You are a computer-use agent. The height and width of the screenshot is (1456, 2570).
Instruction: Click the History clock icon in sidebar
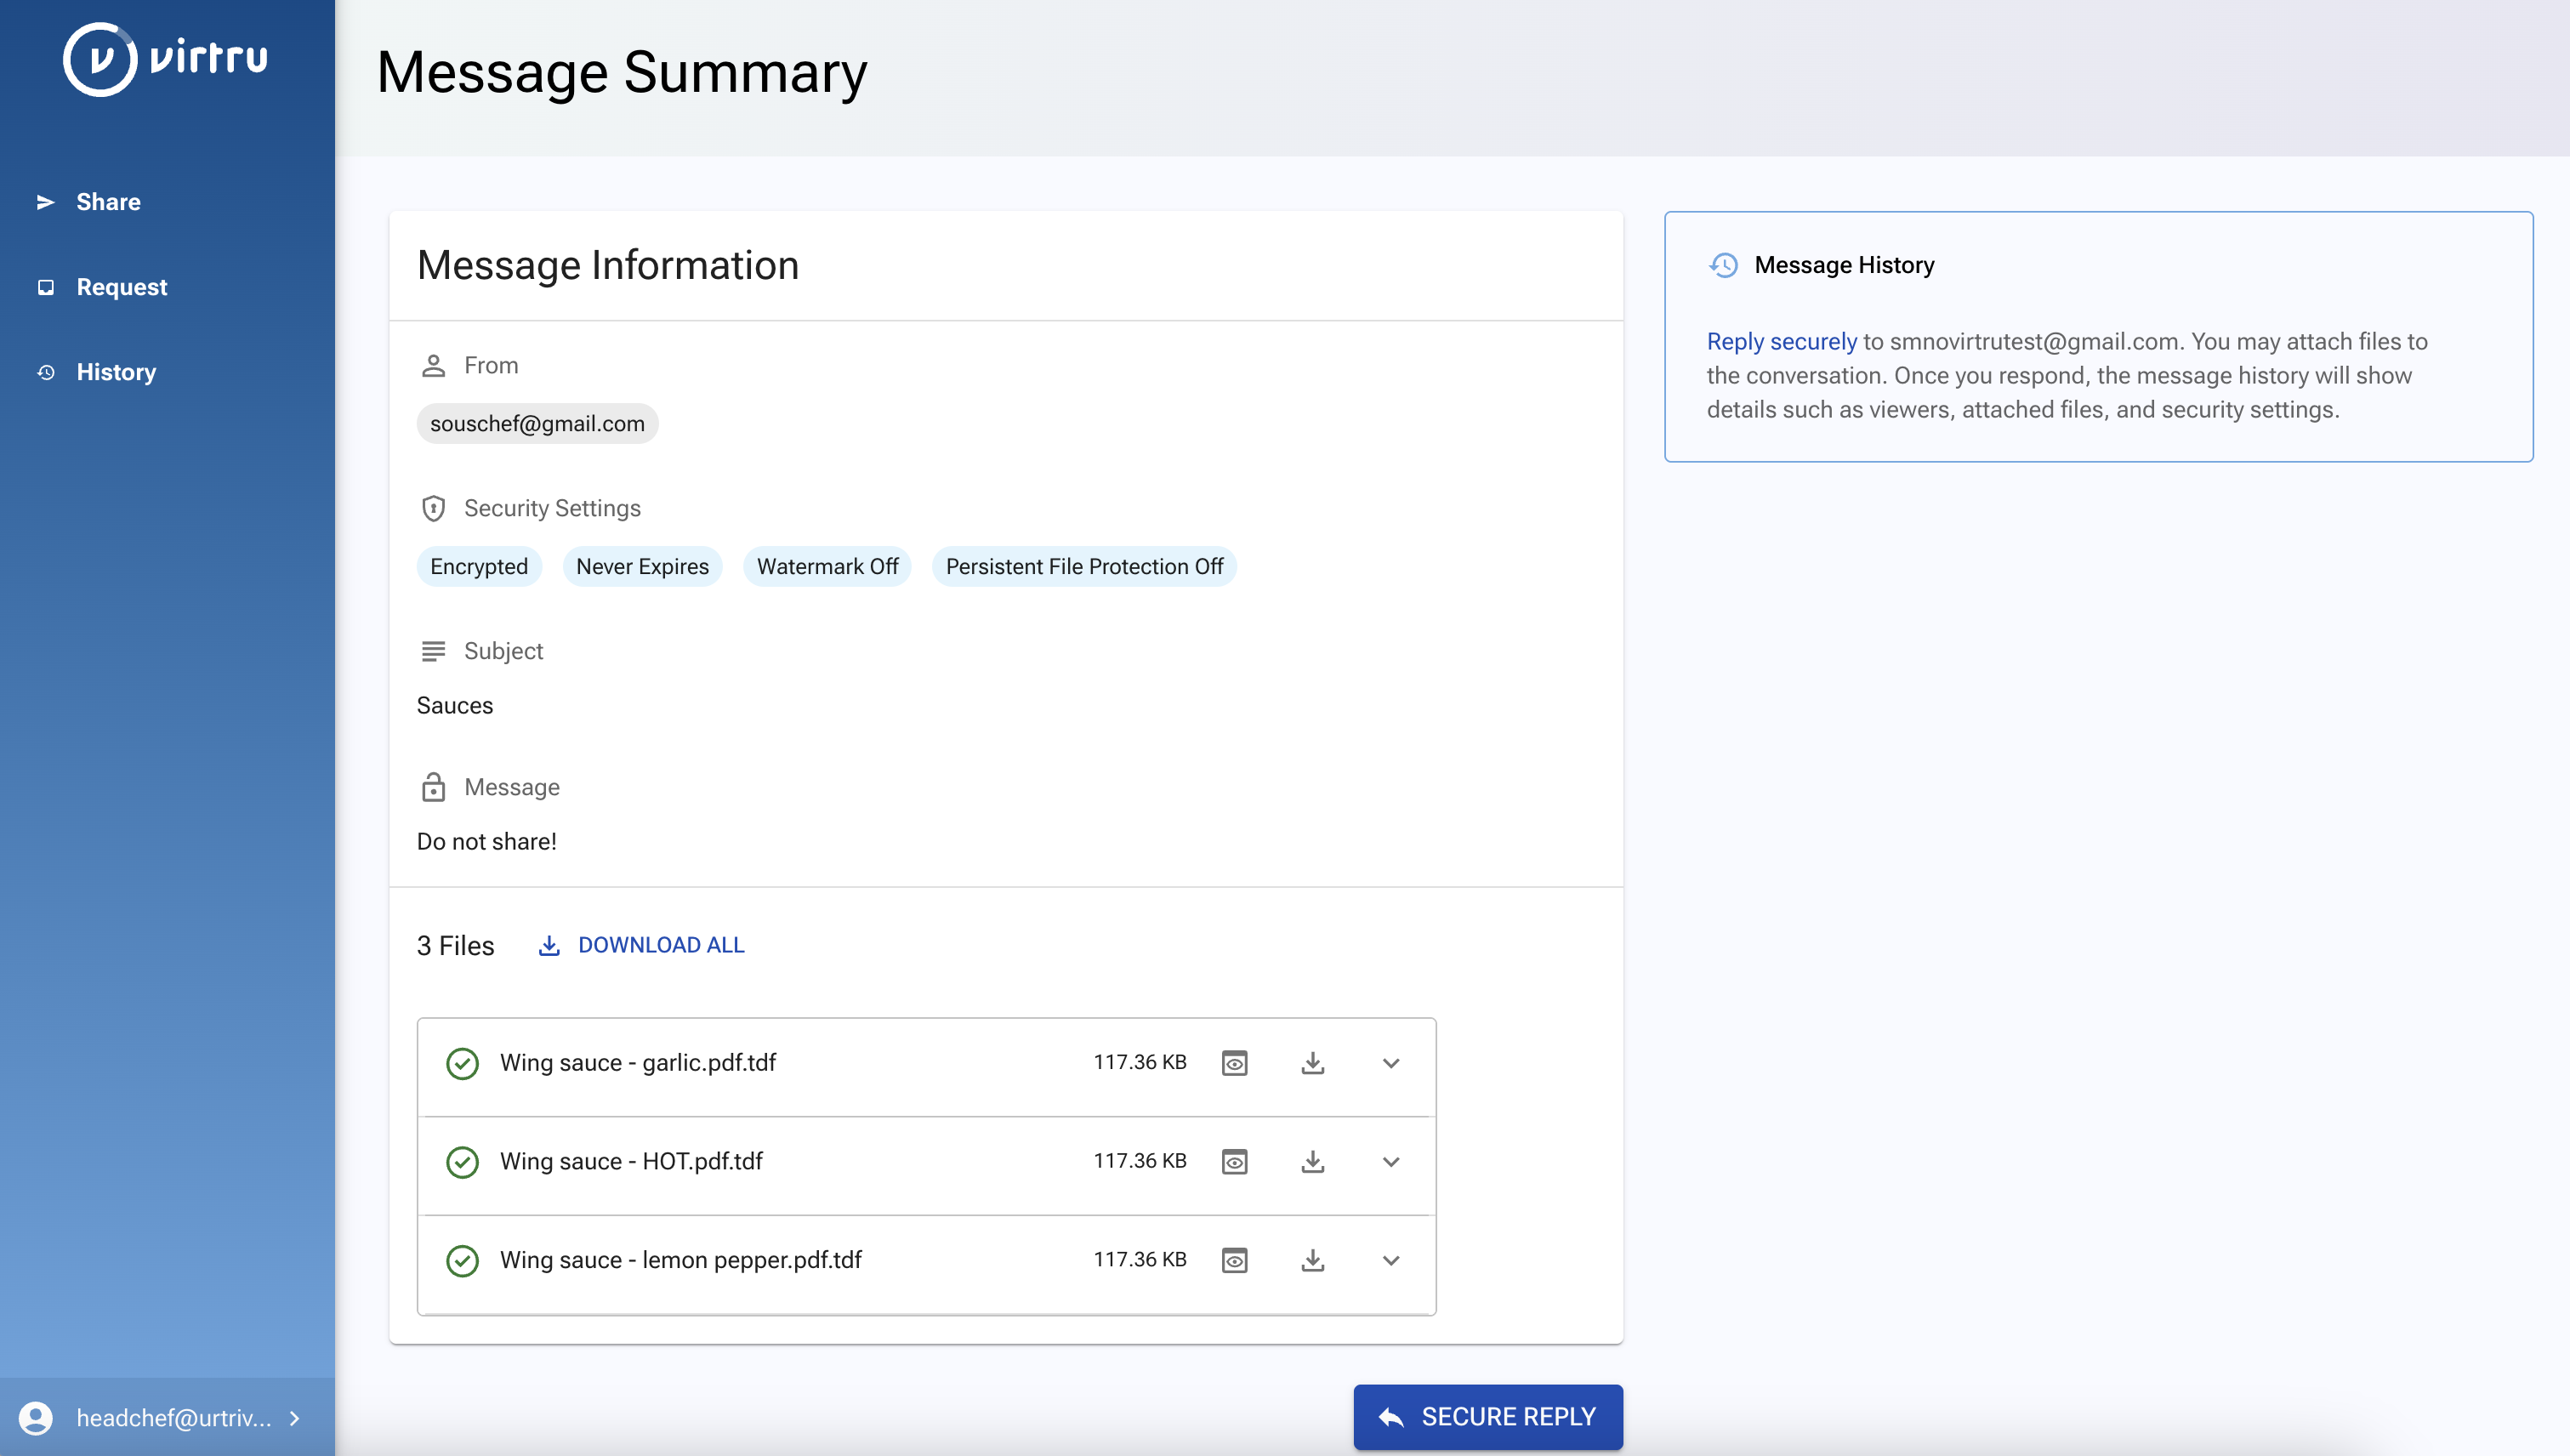(x=46, y=372)
